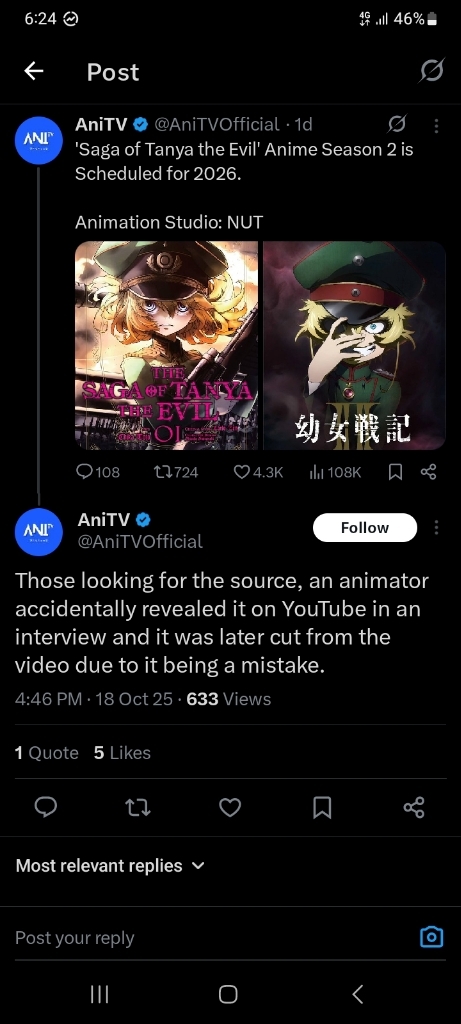Like the tweet with 4.3K likes
This screenshot has width=461, height=1024.
(258, 472)
